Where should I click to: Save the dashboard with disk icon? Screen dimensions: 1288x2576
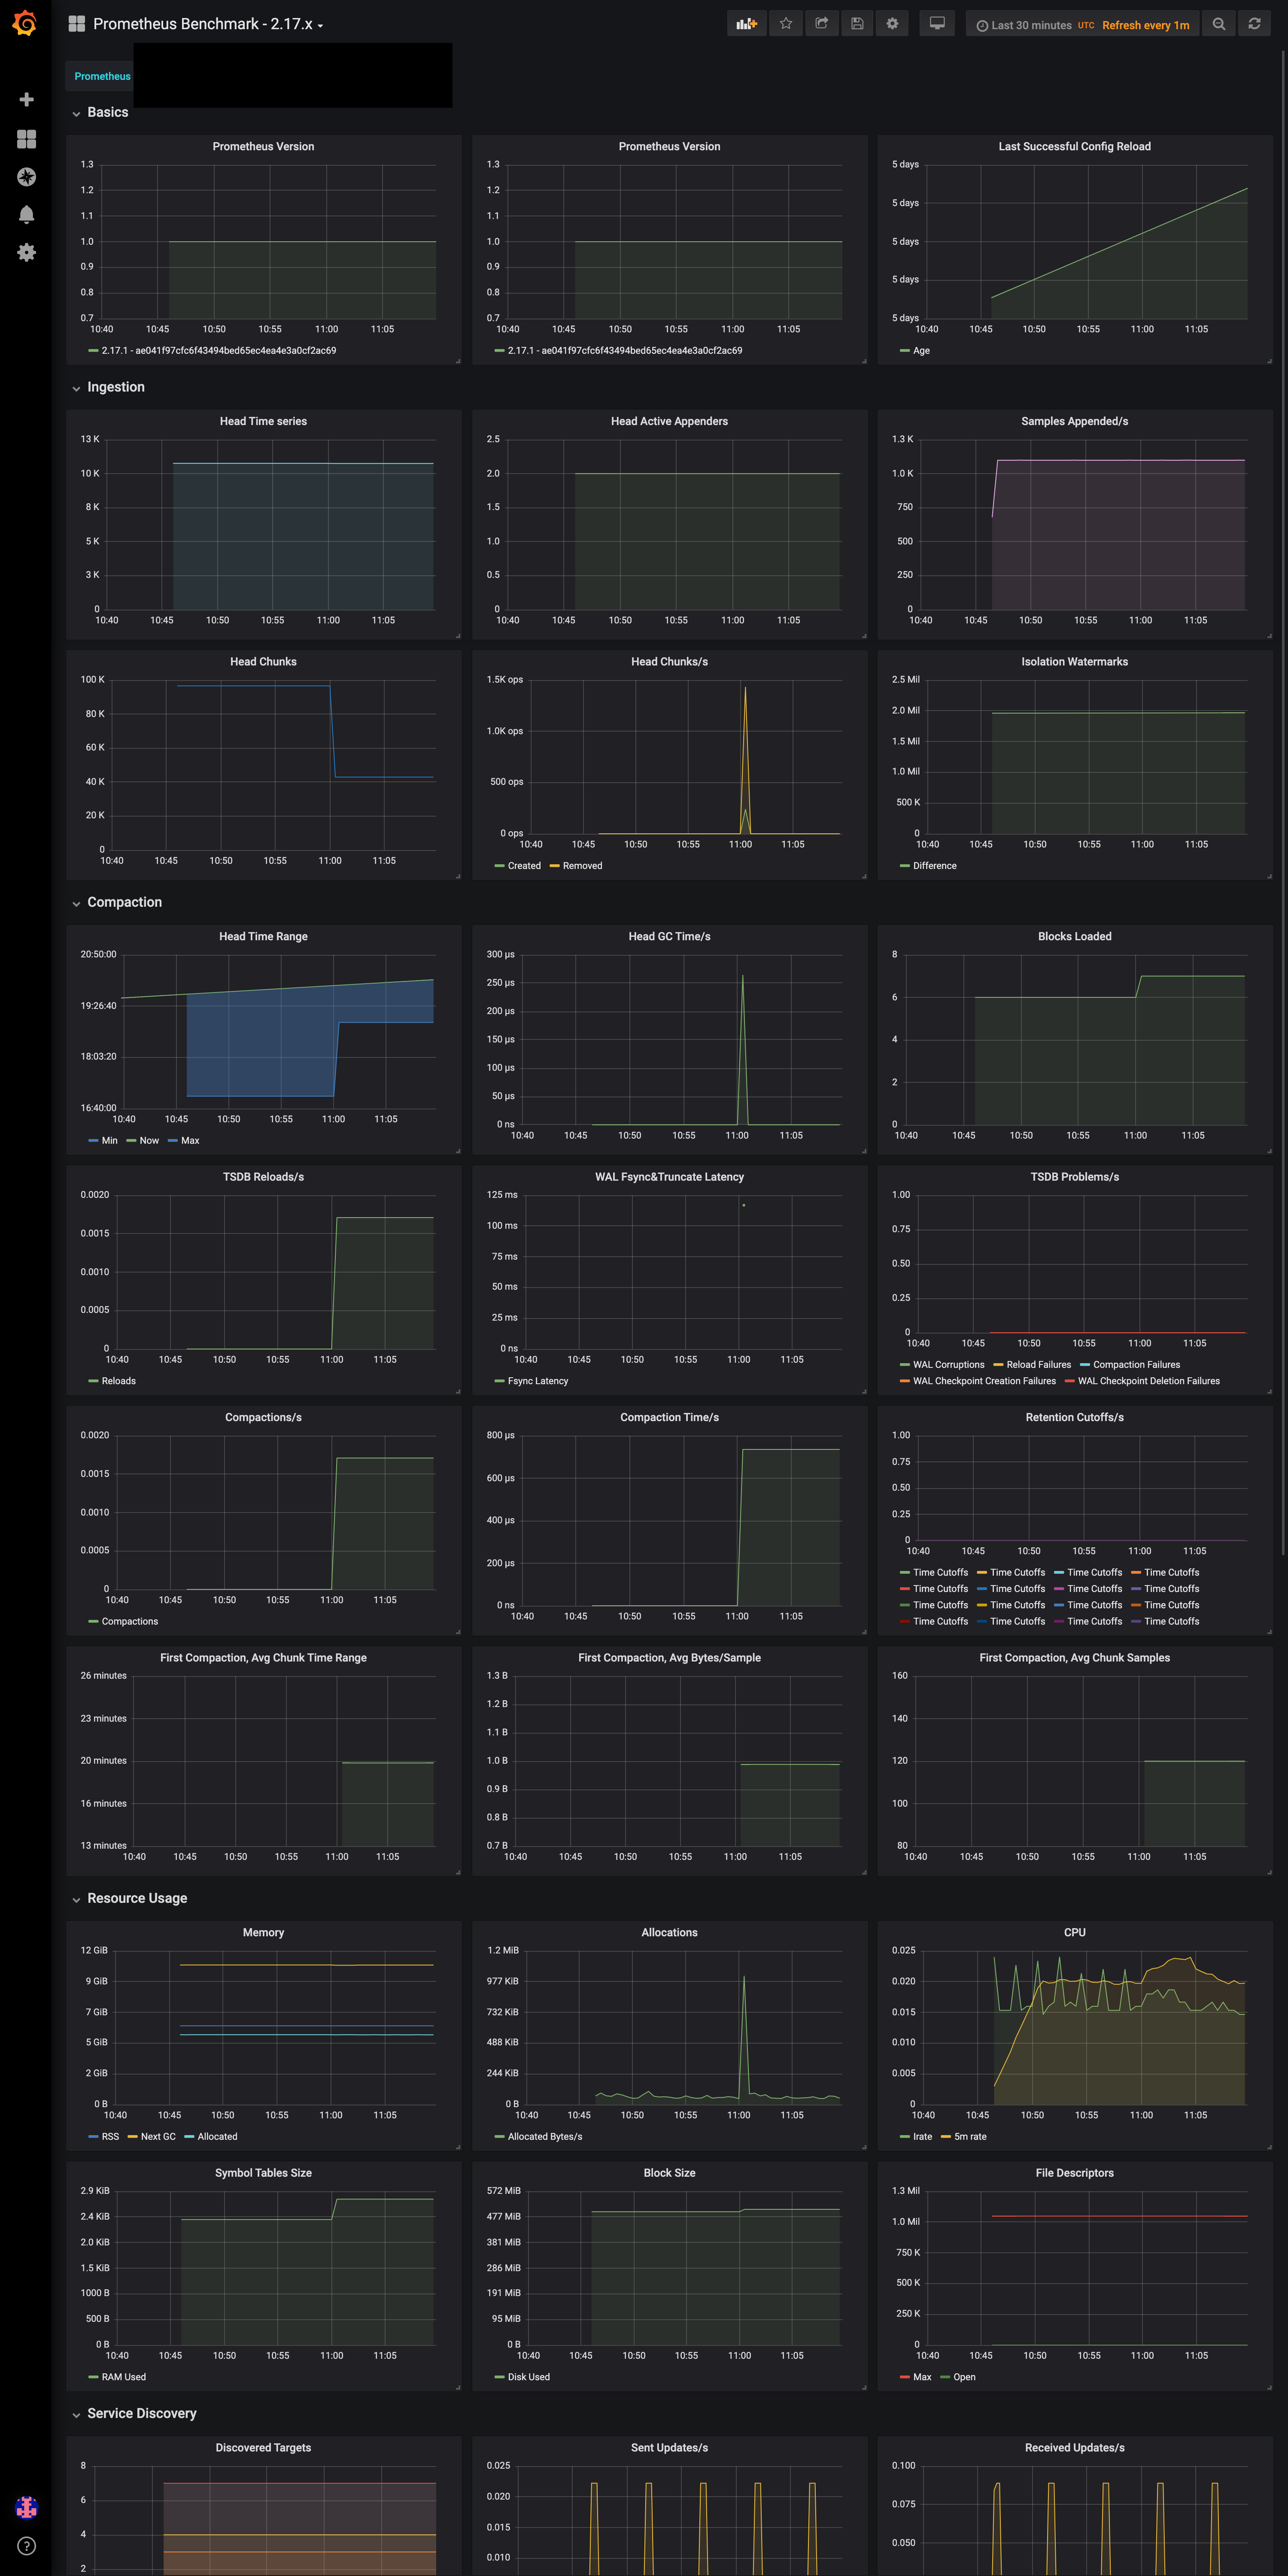pyautogui.click(x=857, y=24)
